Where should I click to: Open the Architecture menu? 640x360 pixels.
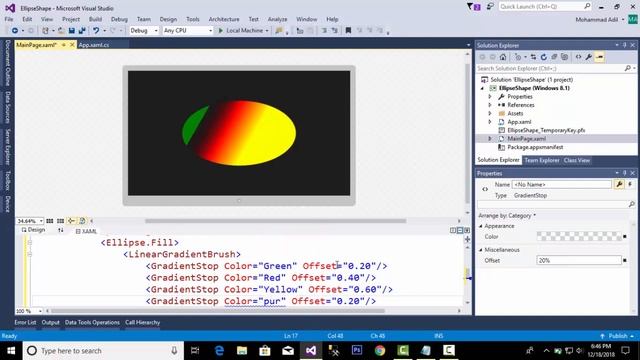224,19
